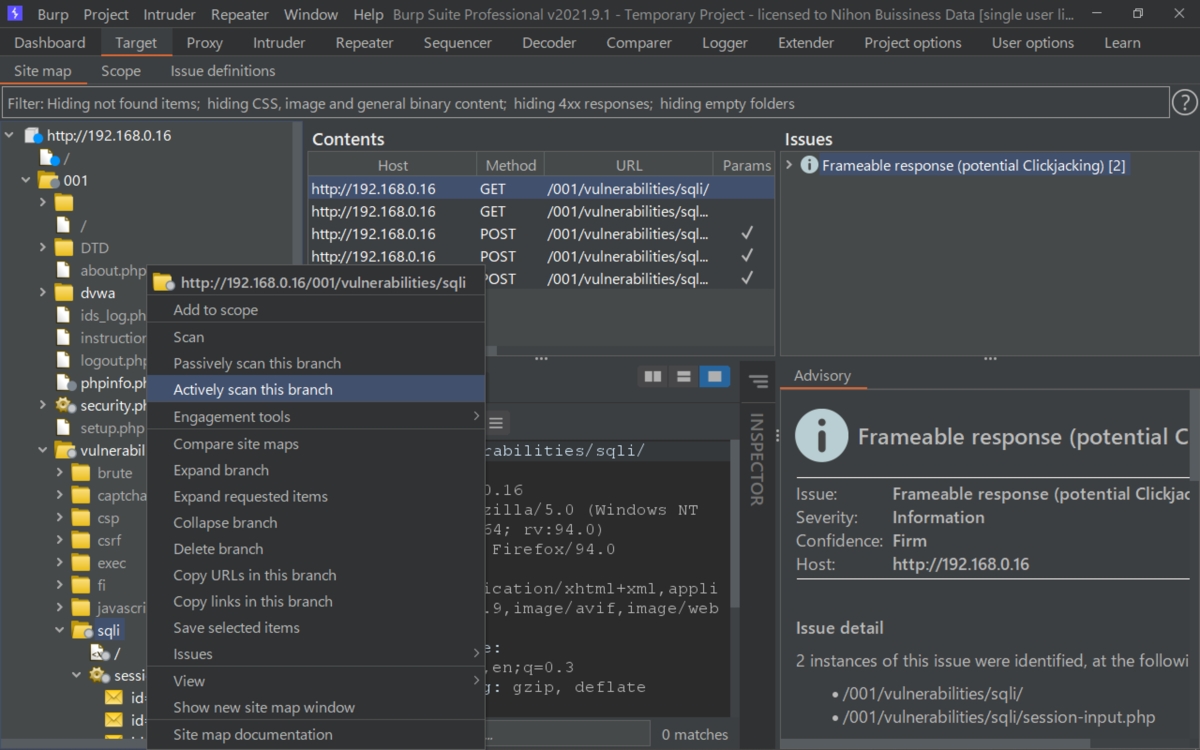Select the http://192.168.0.16 host icon in tree
Viewport: 1200px width, 750px height.
(32, 135)
